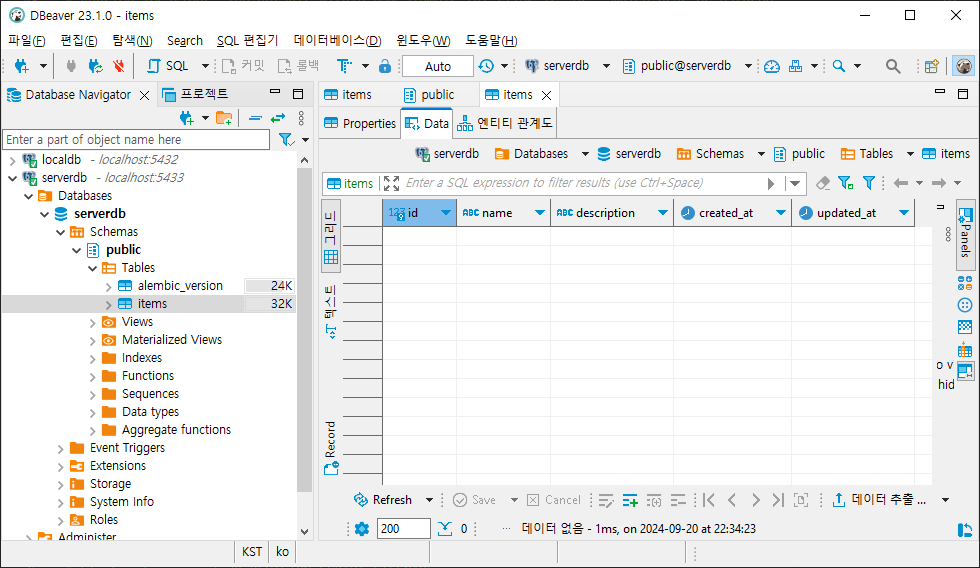
Task: Open public@serverdb schema dropdown
Action: (x=748, y=66)
